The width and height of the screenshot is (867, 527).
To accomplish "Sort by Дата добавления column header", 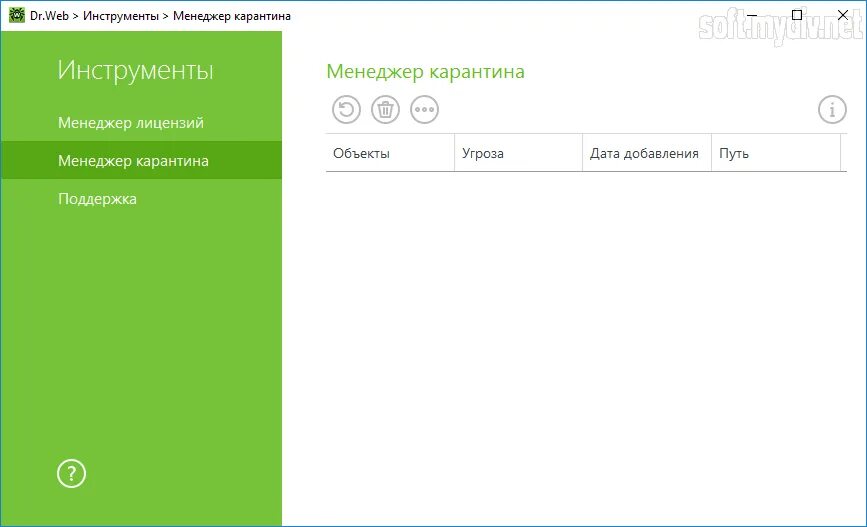I will point(646,153).
